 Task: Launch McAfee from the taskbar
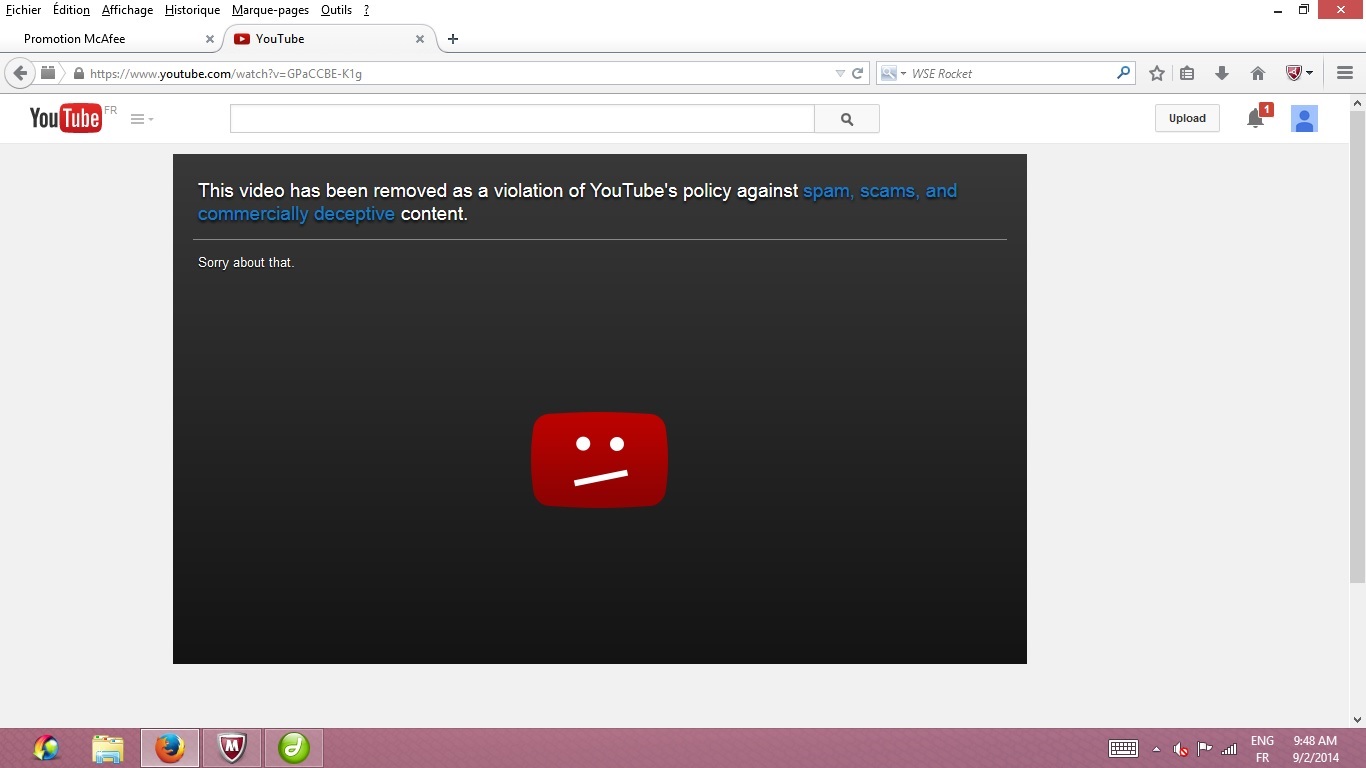point(232,747)
